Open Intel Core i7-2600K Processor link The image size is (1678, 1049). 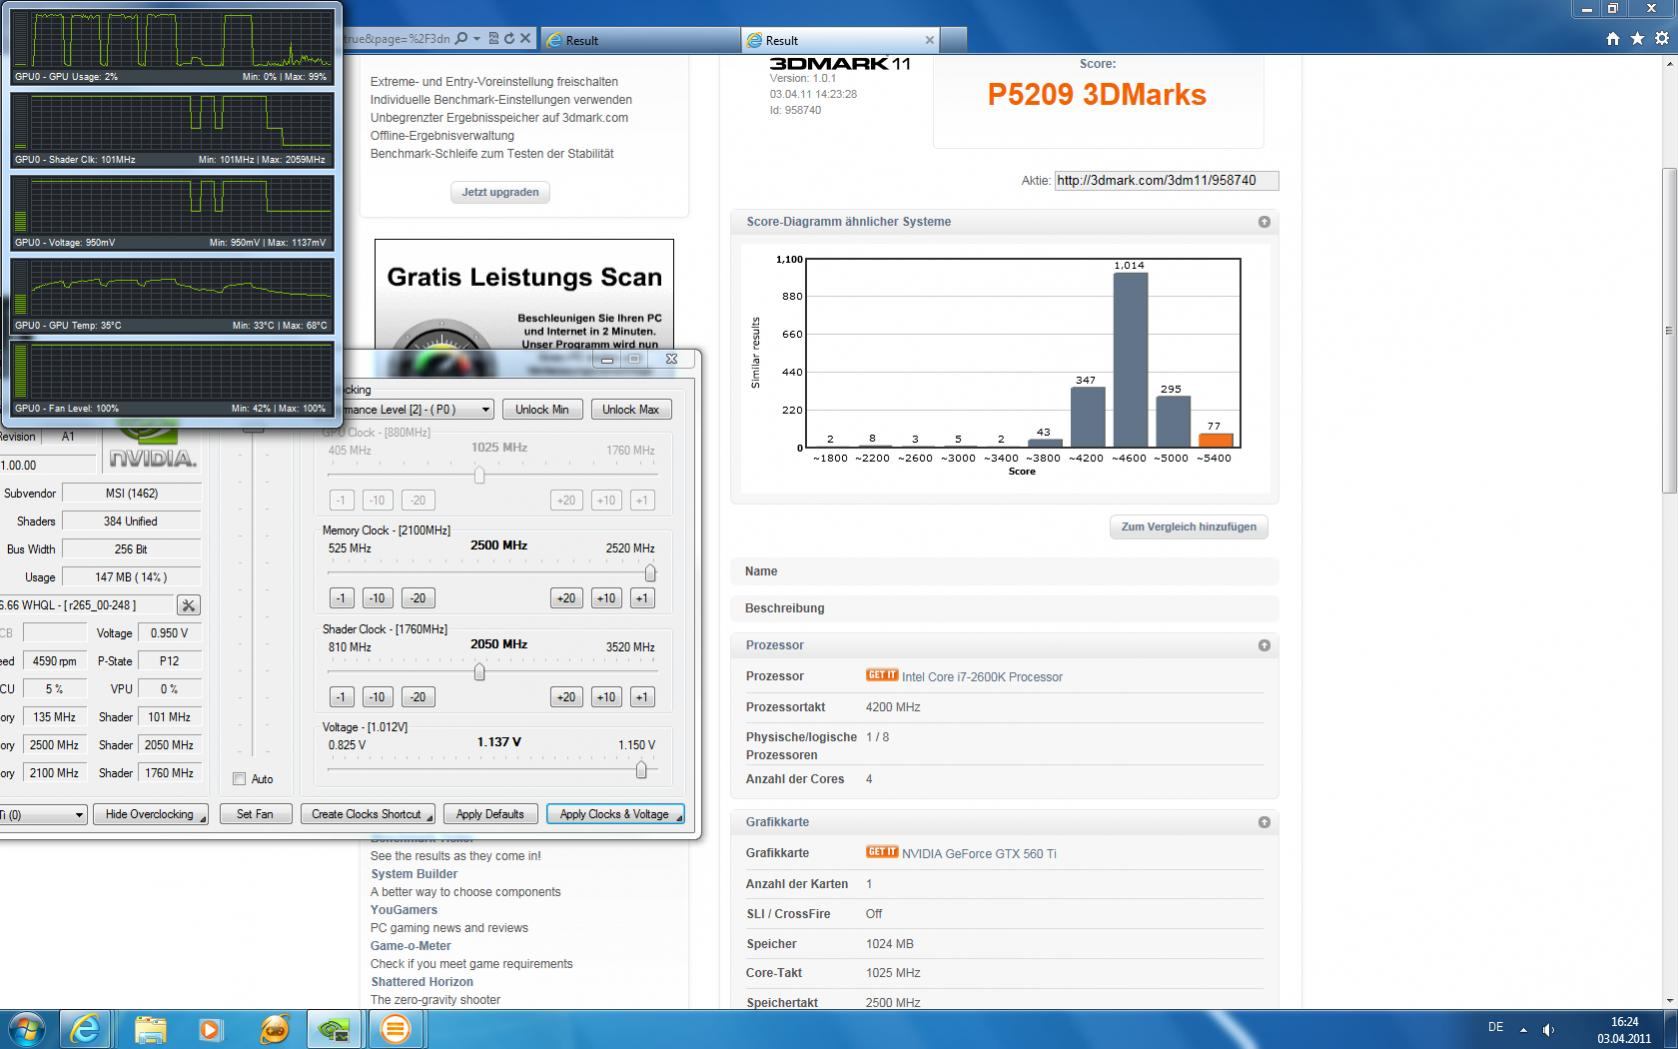coord(981,677)
